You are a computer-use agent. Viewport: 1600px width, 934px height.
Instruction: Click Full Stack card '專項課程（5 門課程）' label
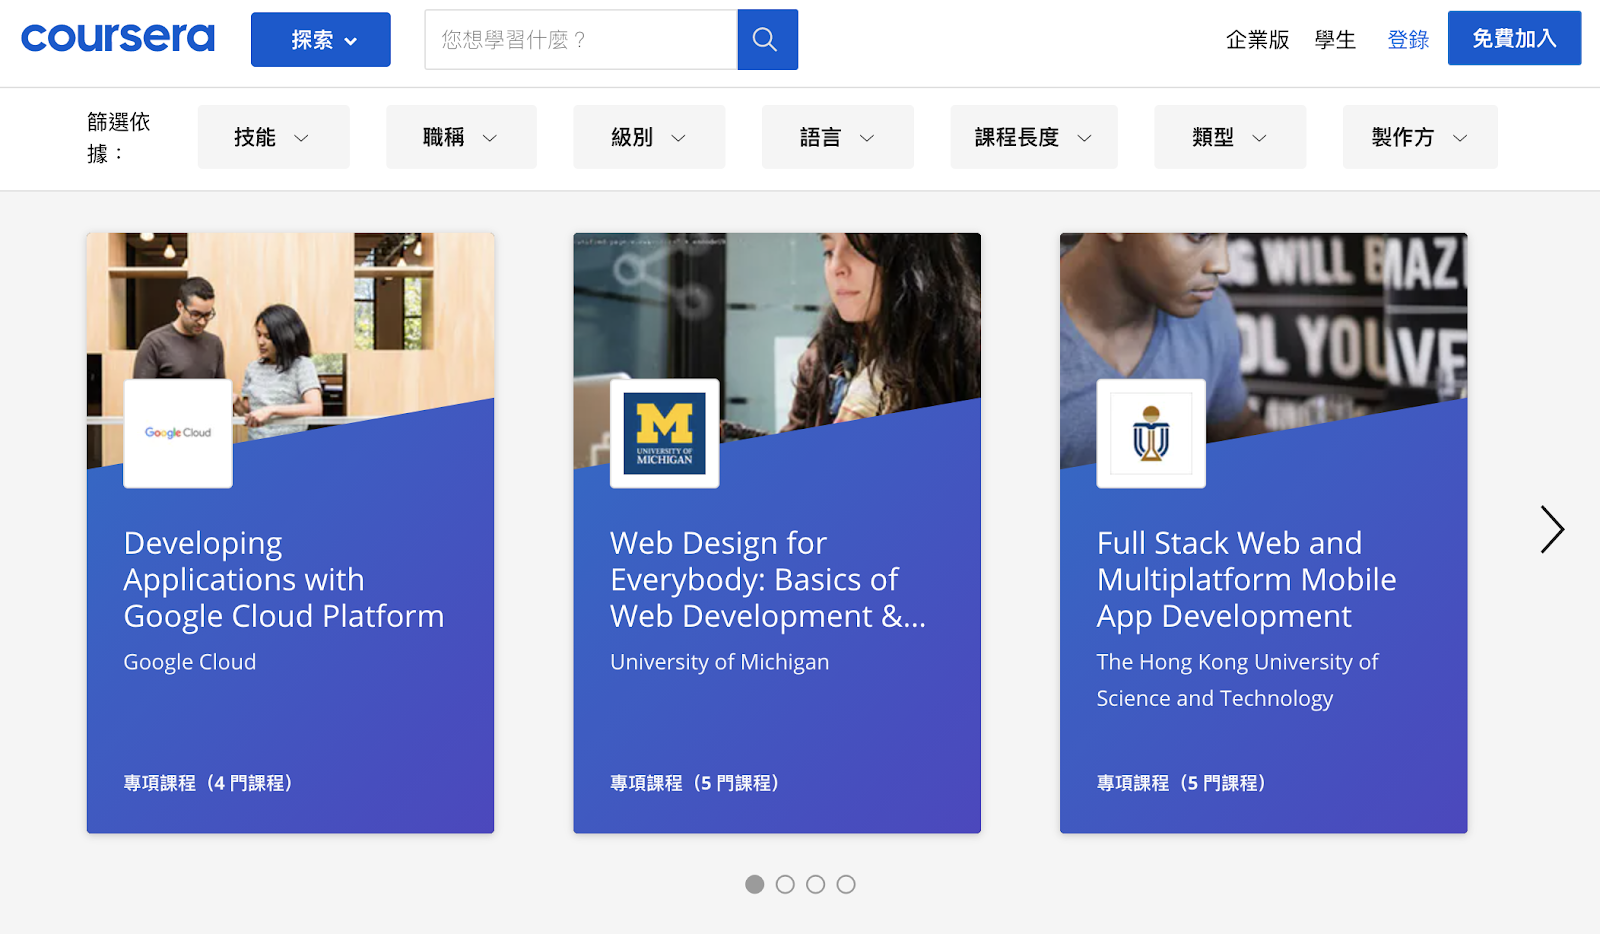(x=1181, y=783)
